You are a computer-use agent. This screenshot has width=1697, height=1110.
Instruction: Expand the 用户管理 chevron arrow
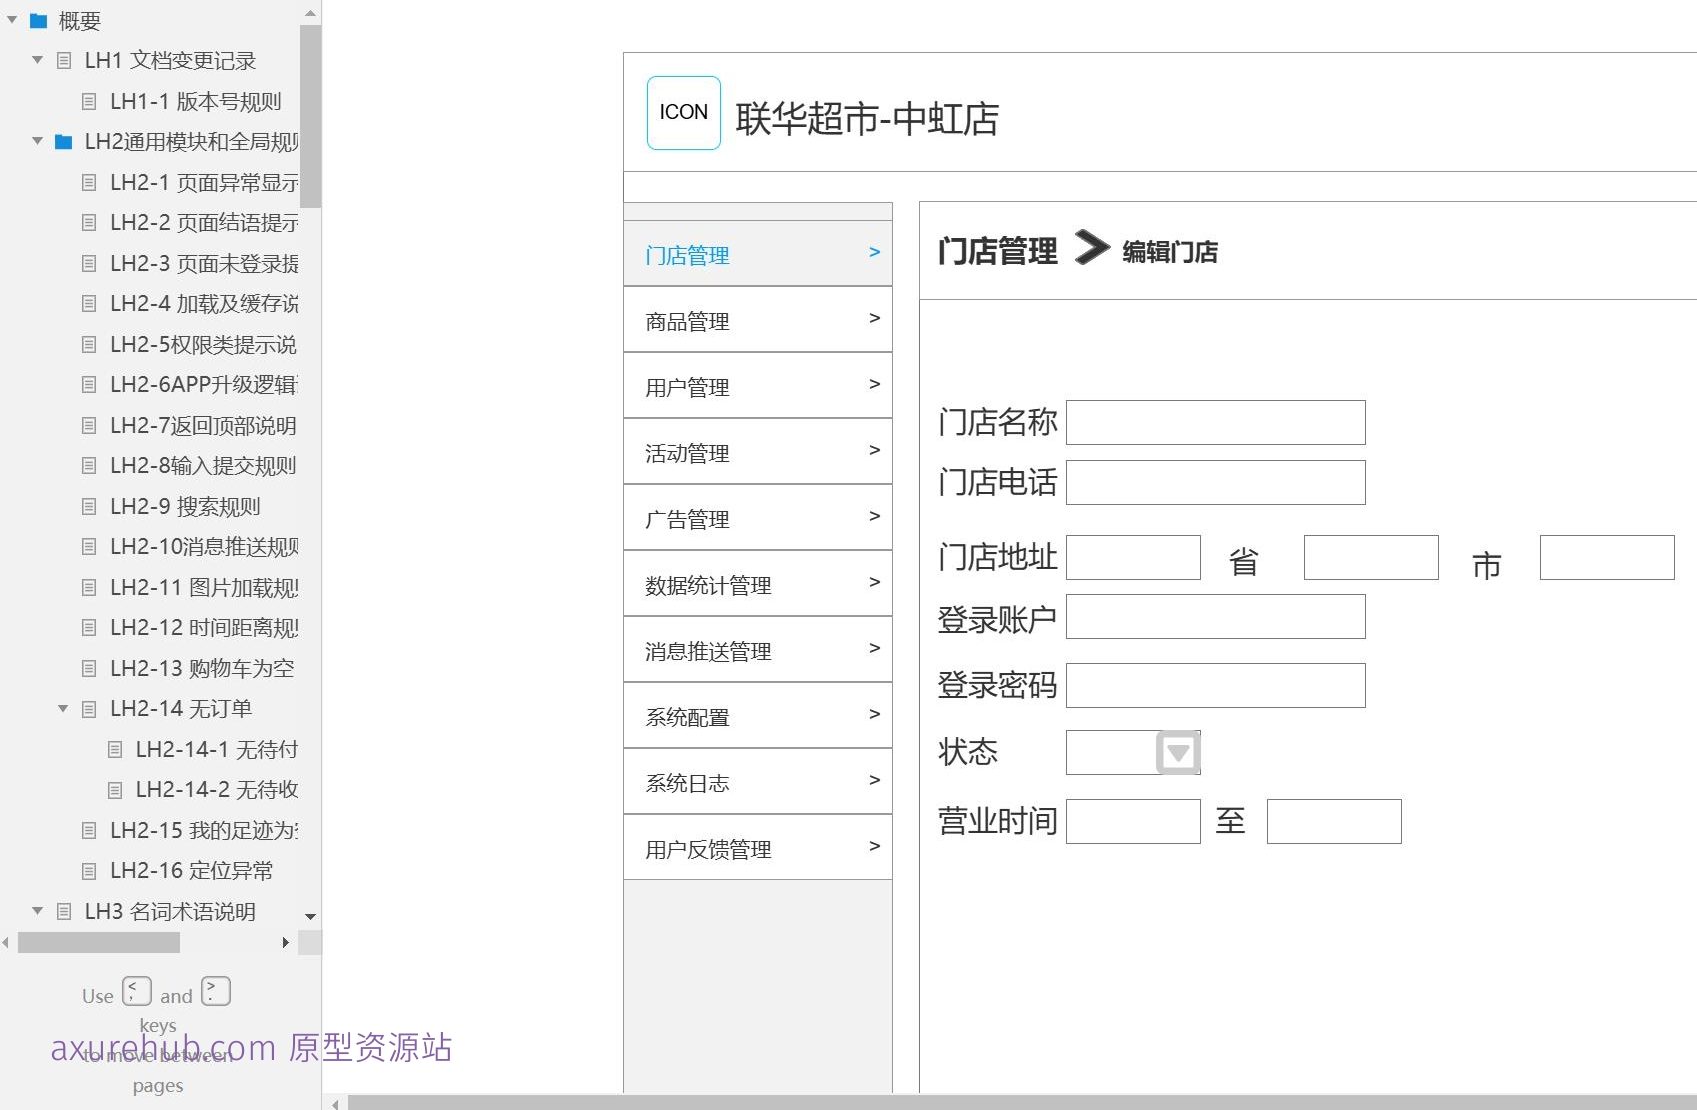tap(875, 384)
